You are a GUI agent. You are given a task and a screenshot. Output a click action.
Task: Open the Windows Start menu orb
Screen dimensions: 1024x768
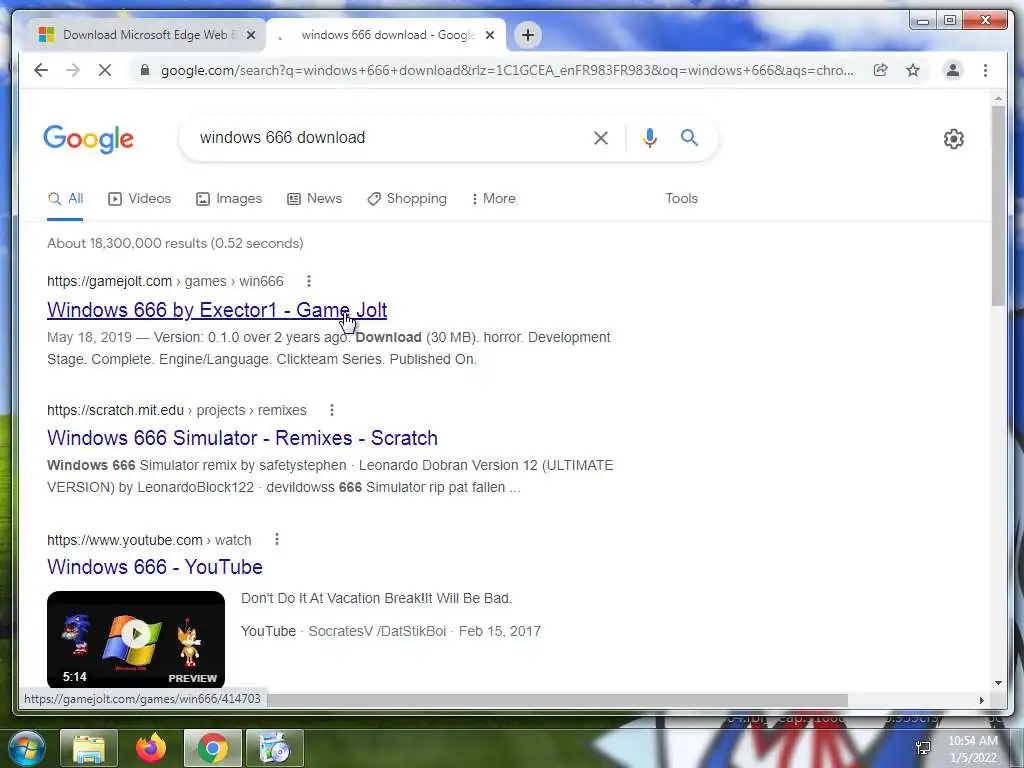click(x=27, y=748)
